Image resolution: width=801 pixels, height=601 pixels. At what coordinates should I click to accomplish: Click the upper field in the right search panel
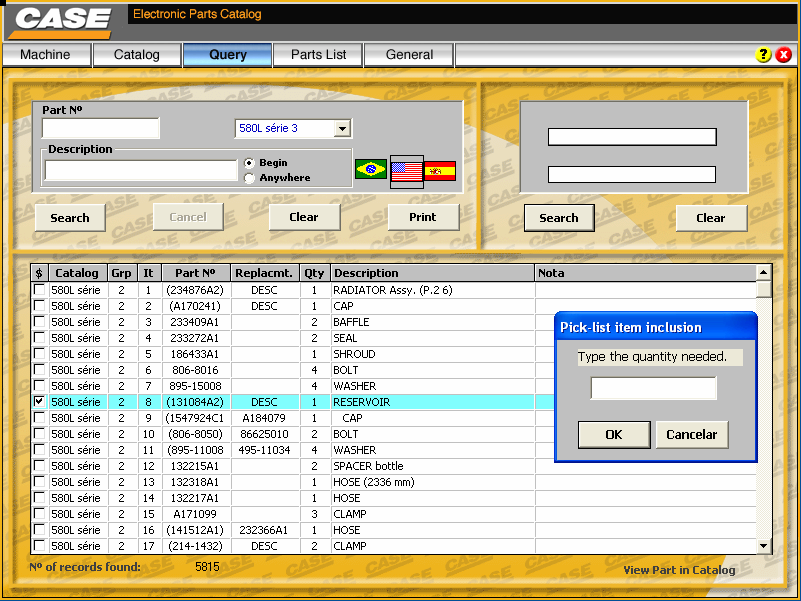click(x=632, y=137)
